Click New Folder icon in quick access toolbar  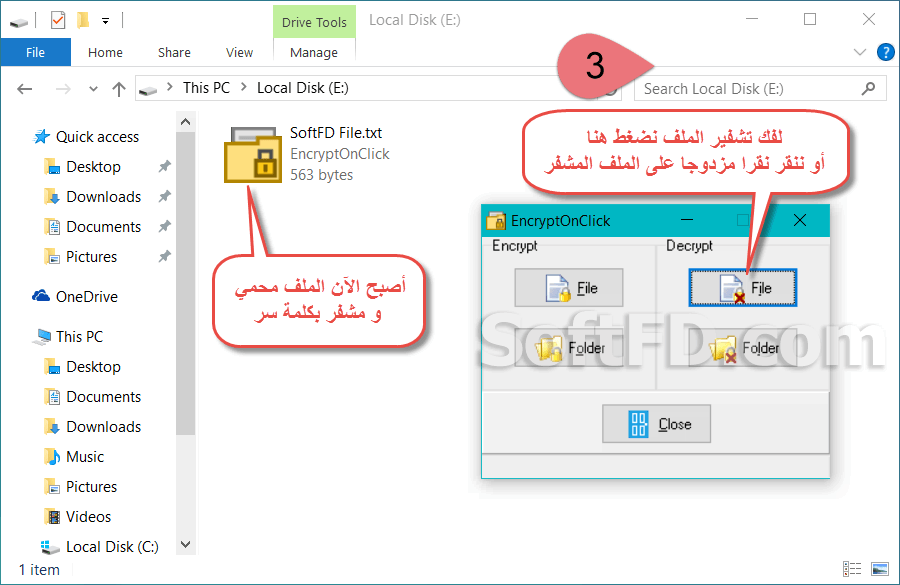83,21
